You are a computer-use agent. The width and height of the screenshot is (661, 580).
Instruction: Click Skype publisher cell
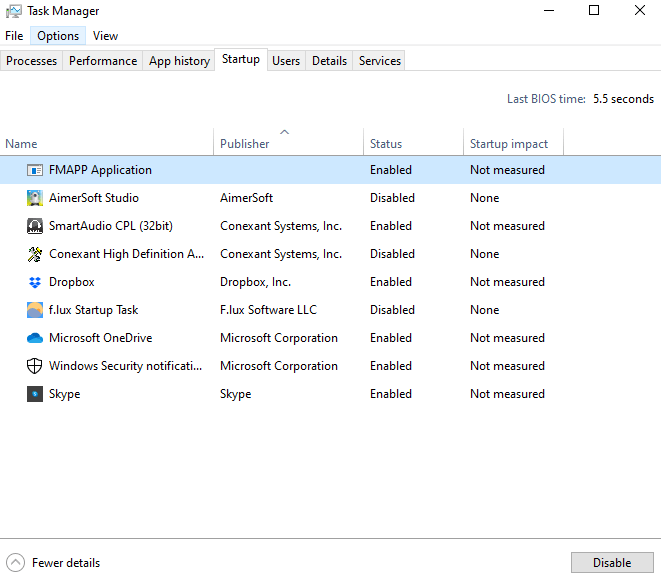pos(235,394)
